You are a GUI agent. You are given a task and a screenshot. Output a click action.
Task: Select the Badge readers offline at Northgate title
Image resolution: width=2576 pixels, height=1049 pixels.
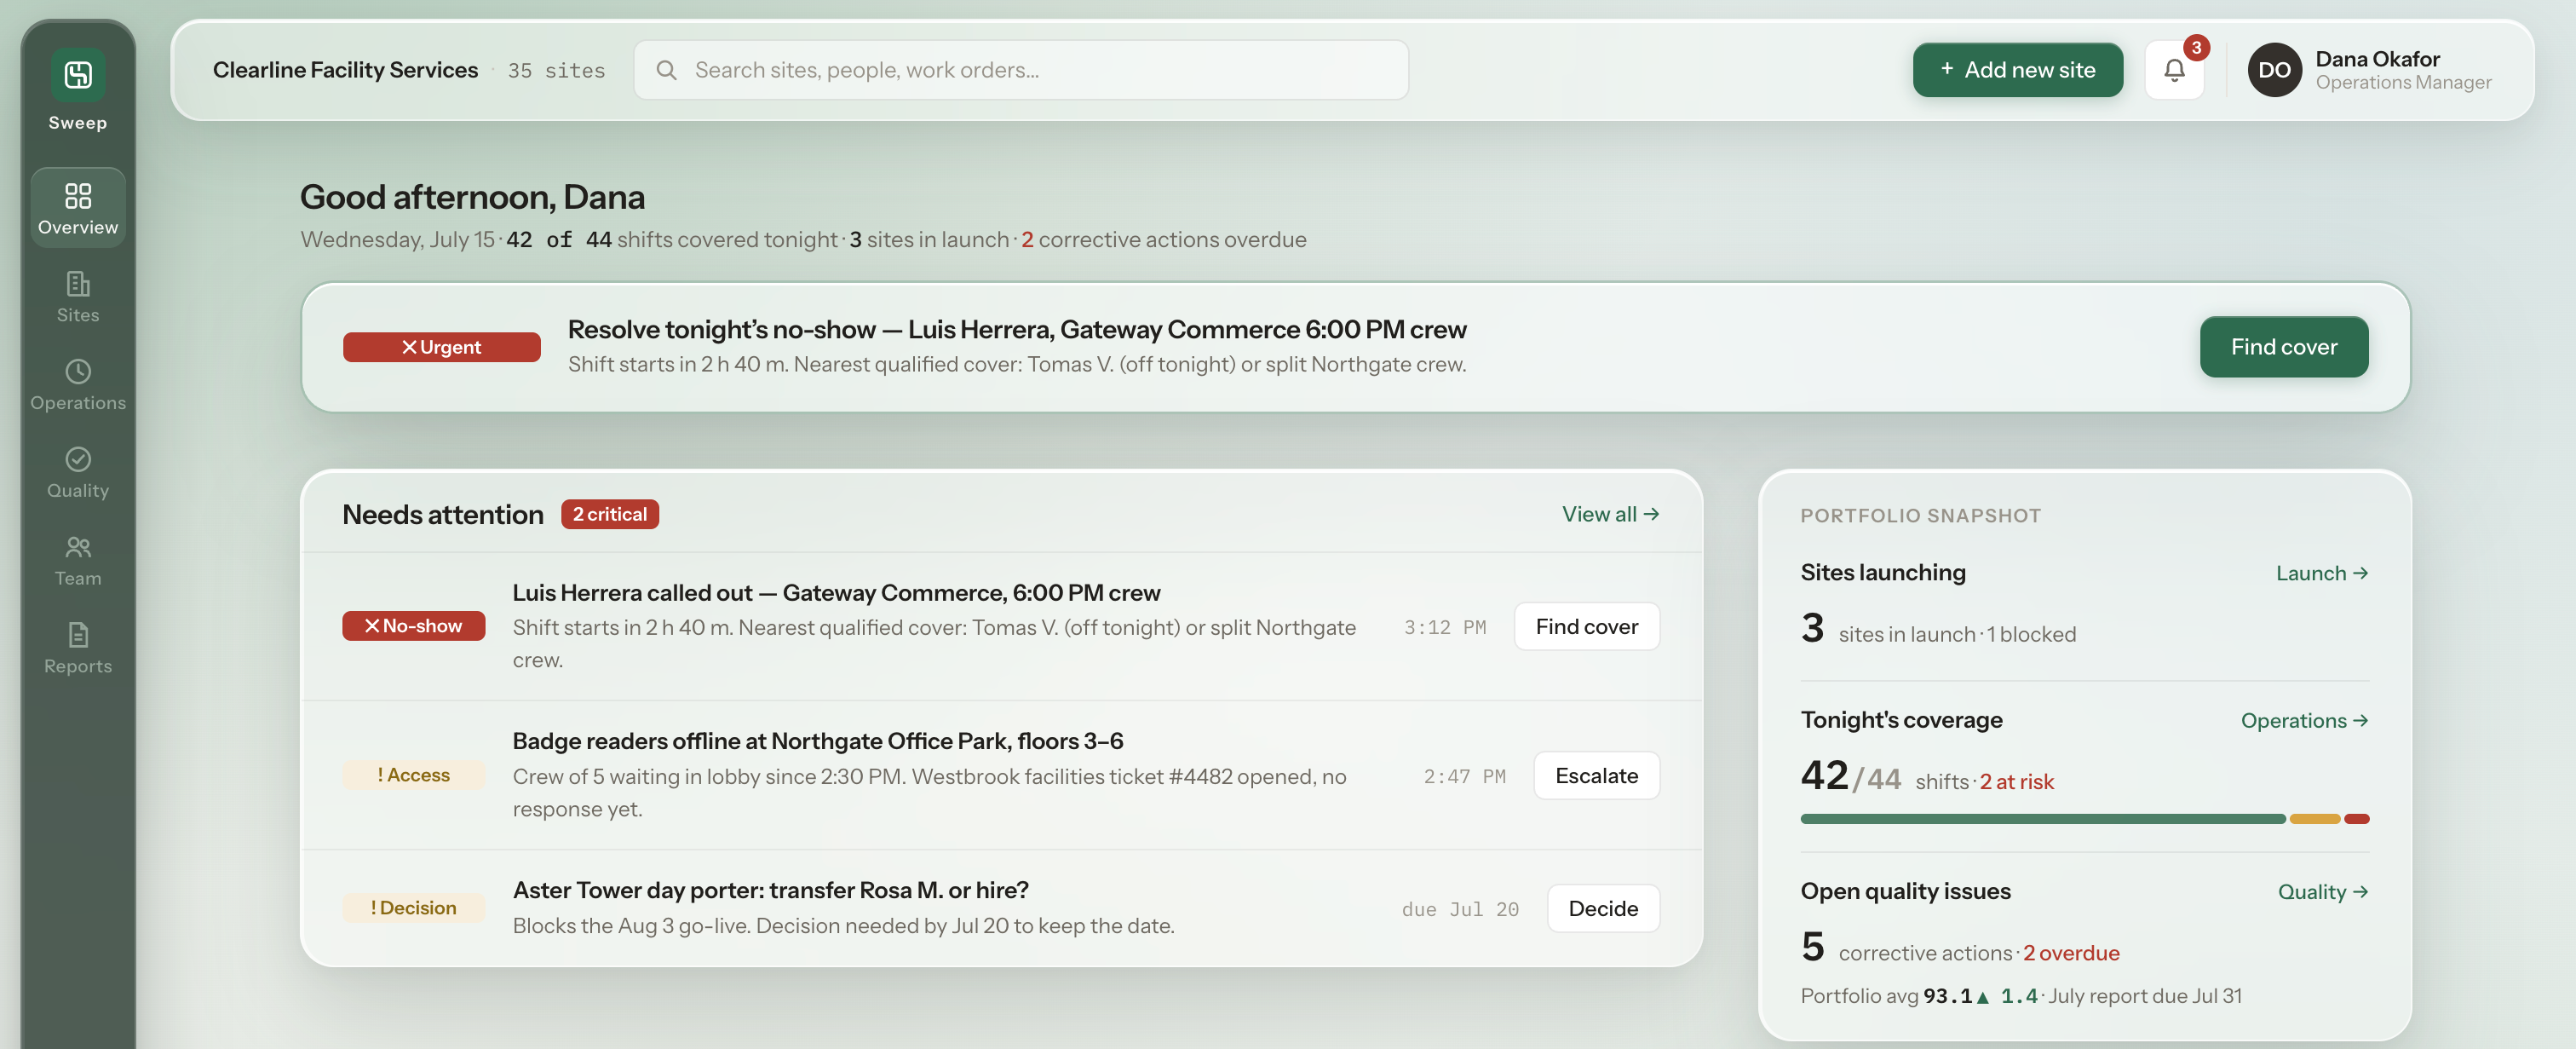(818, 741)
